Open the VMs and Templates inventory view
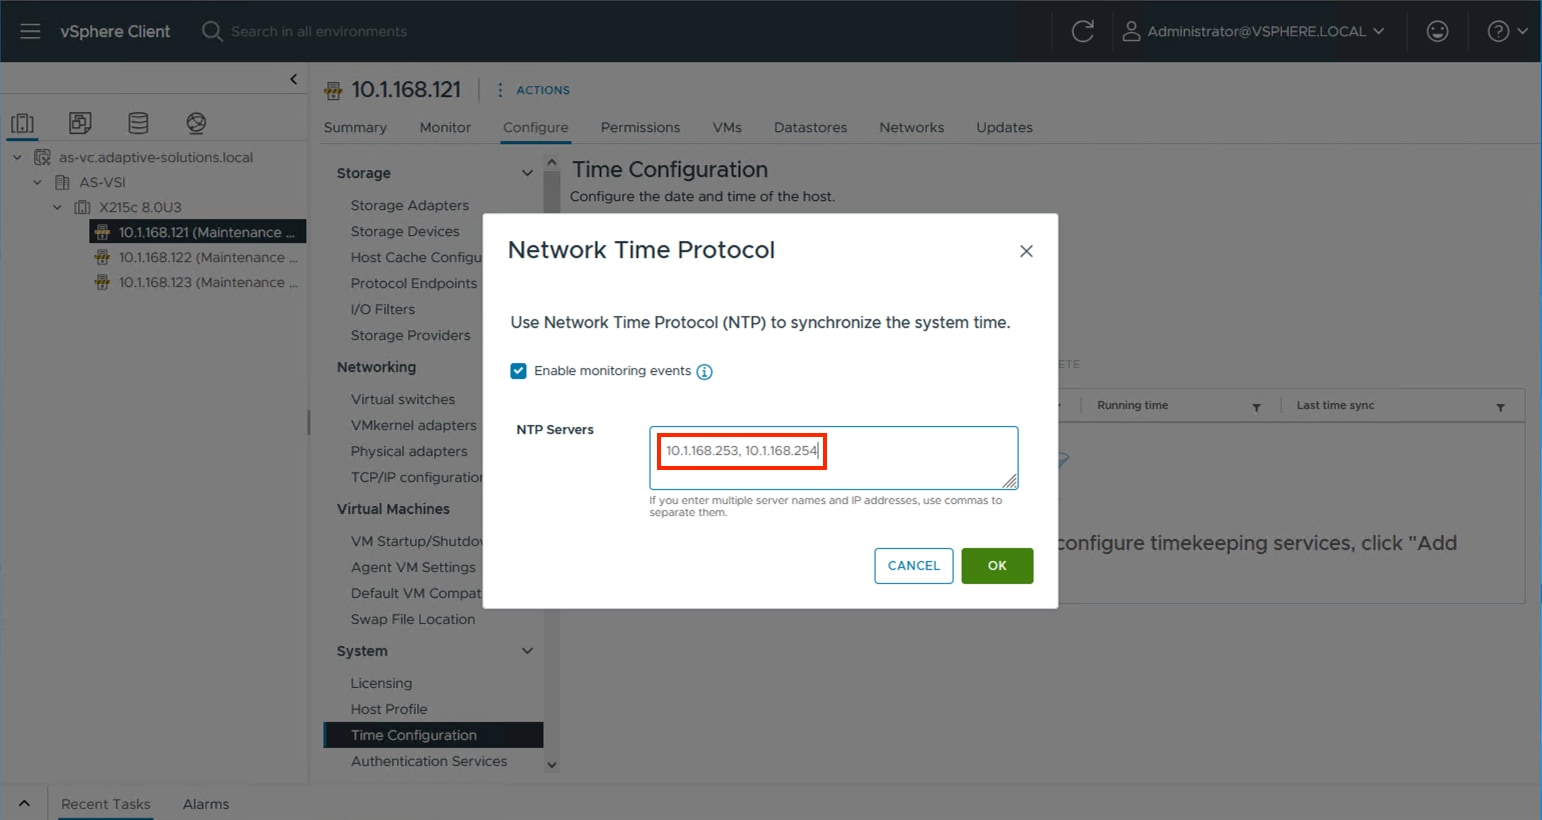This screenshot has width=1542, height=820. [x=79, y=123]
